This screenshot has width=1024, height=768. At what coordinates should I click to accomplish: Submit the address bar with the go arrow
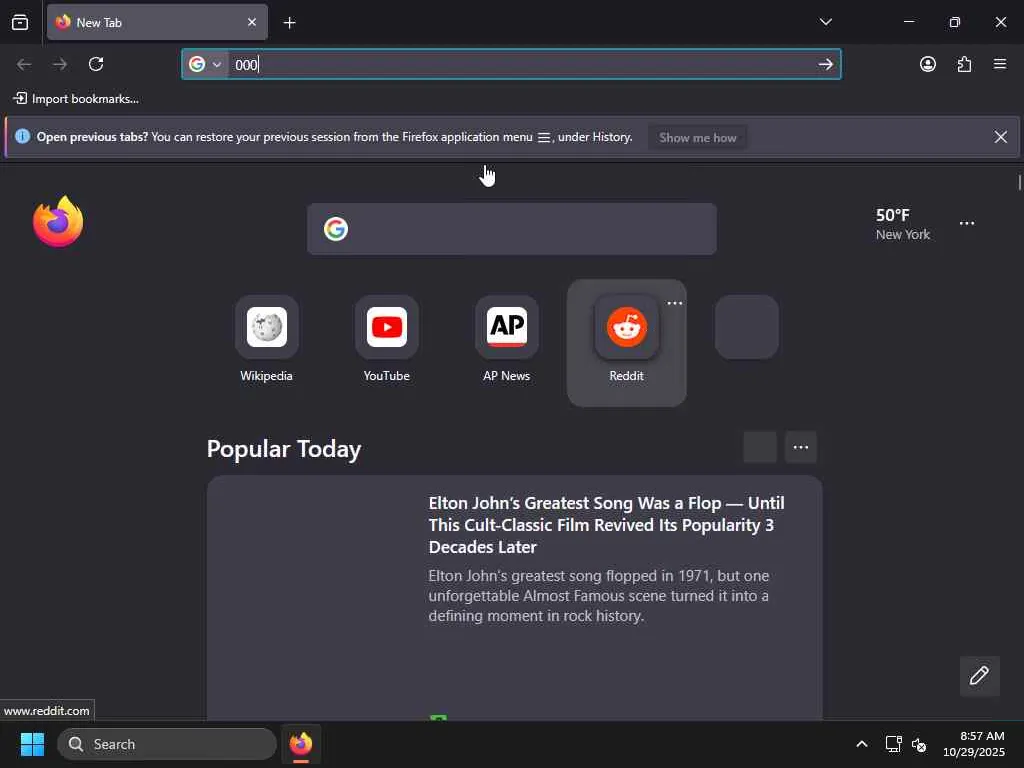coord(825,64)
